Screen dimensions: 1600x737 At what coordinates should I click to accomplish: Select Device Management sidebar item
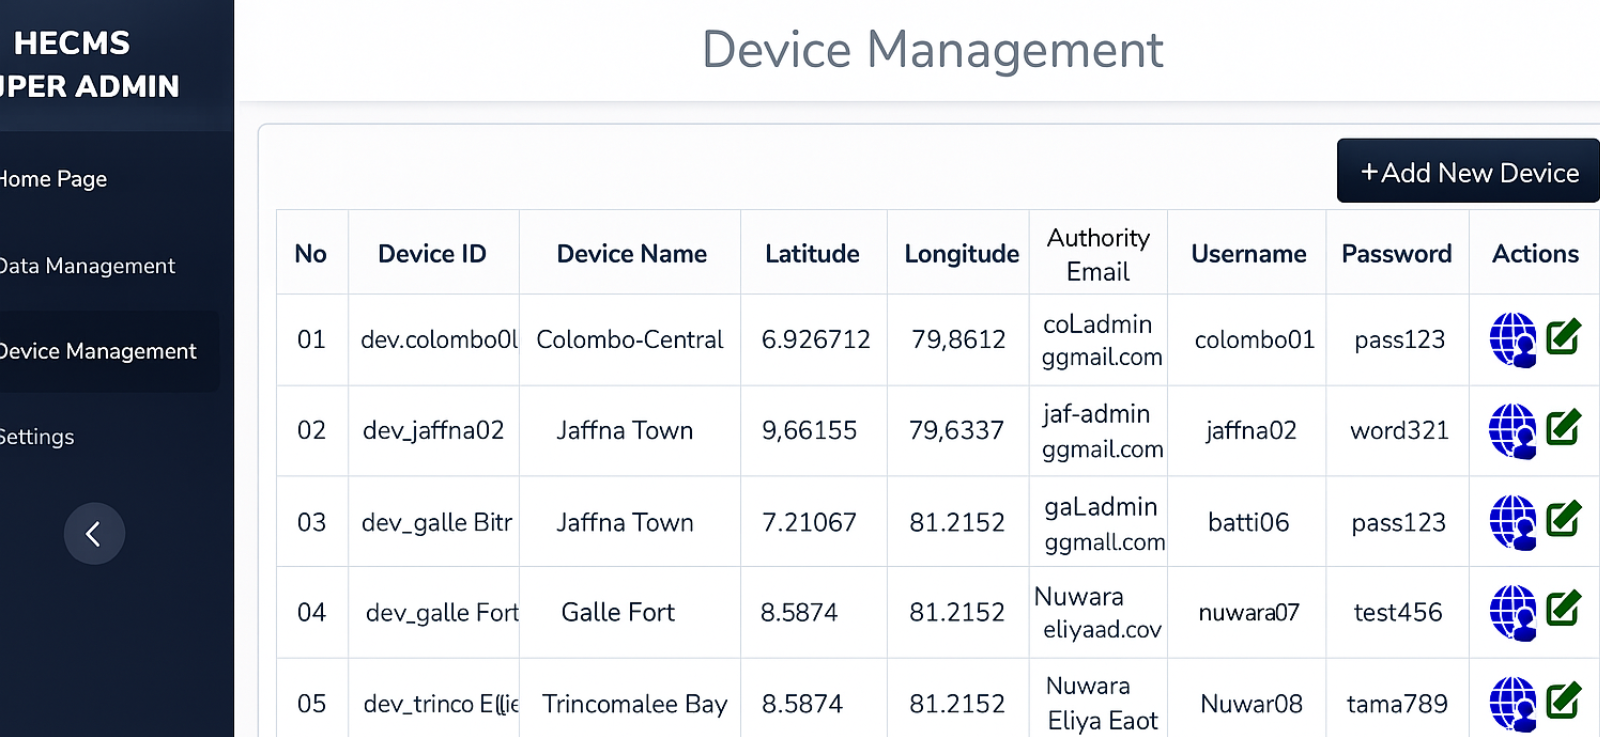click(x=98, y=351)
